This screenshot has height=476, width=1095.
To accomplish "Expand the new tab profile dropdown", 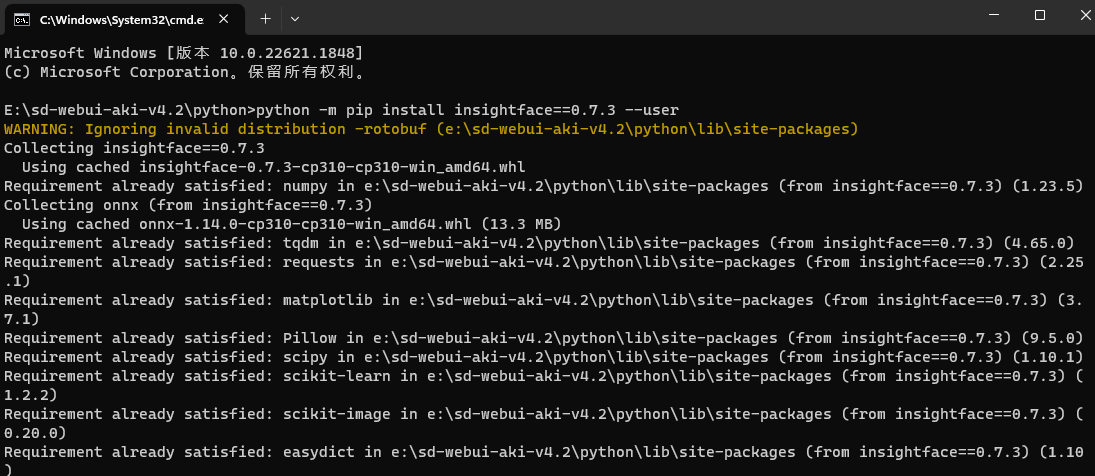I will (295, 19).
